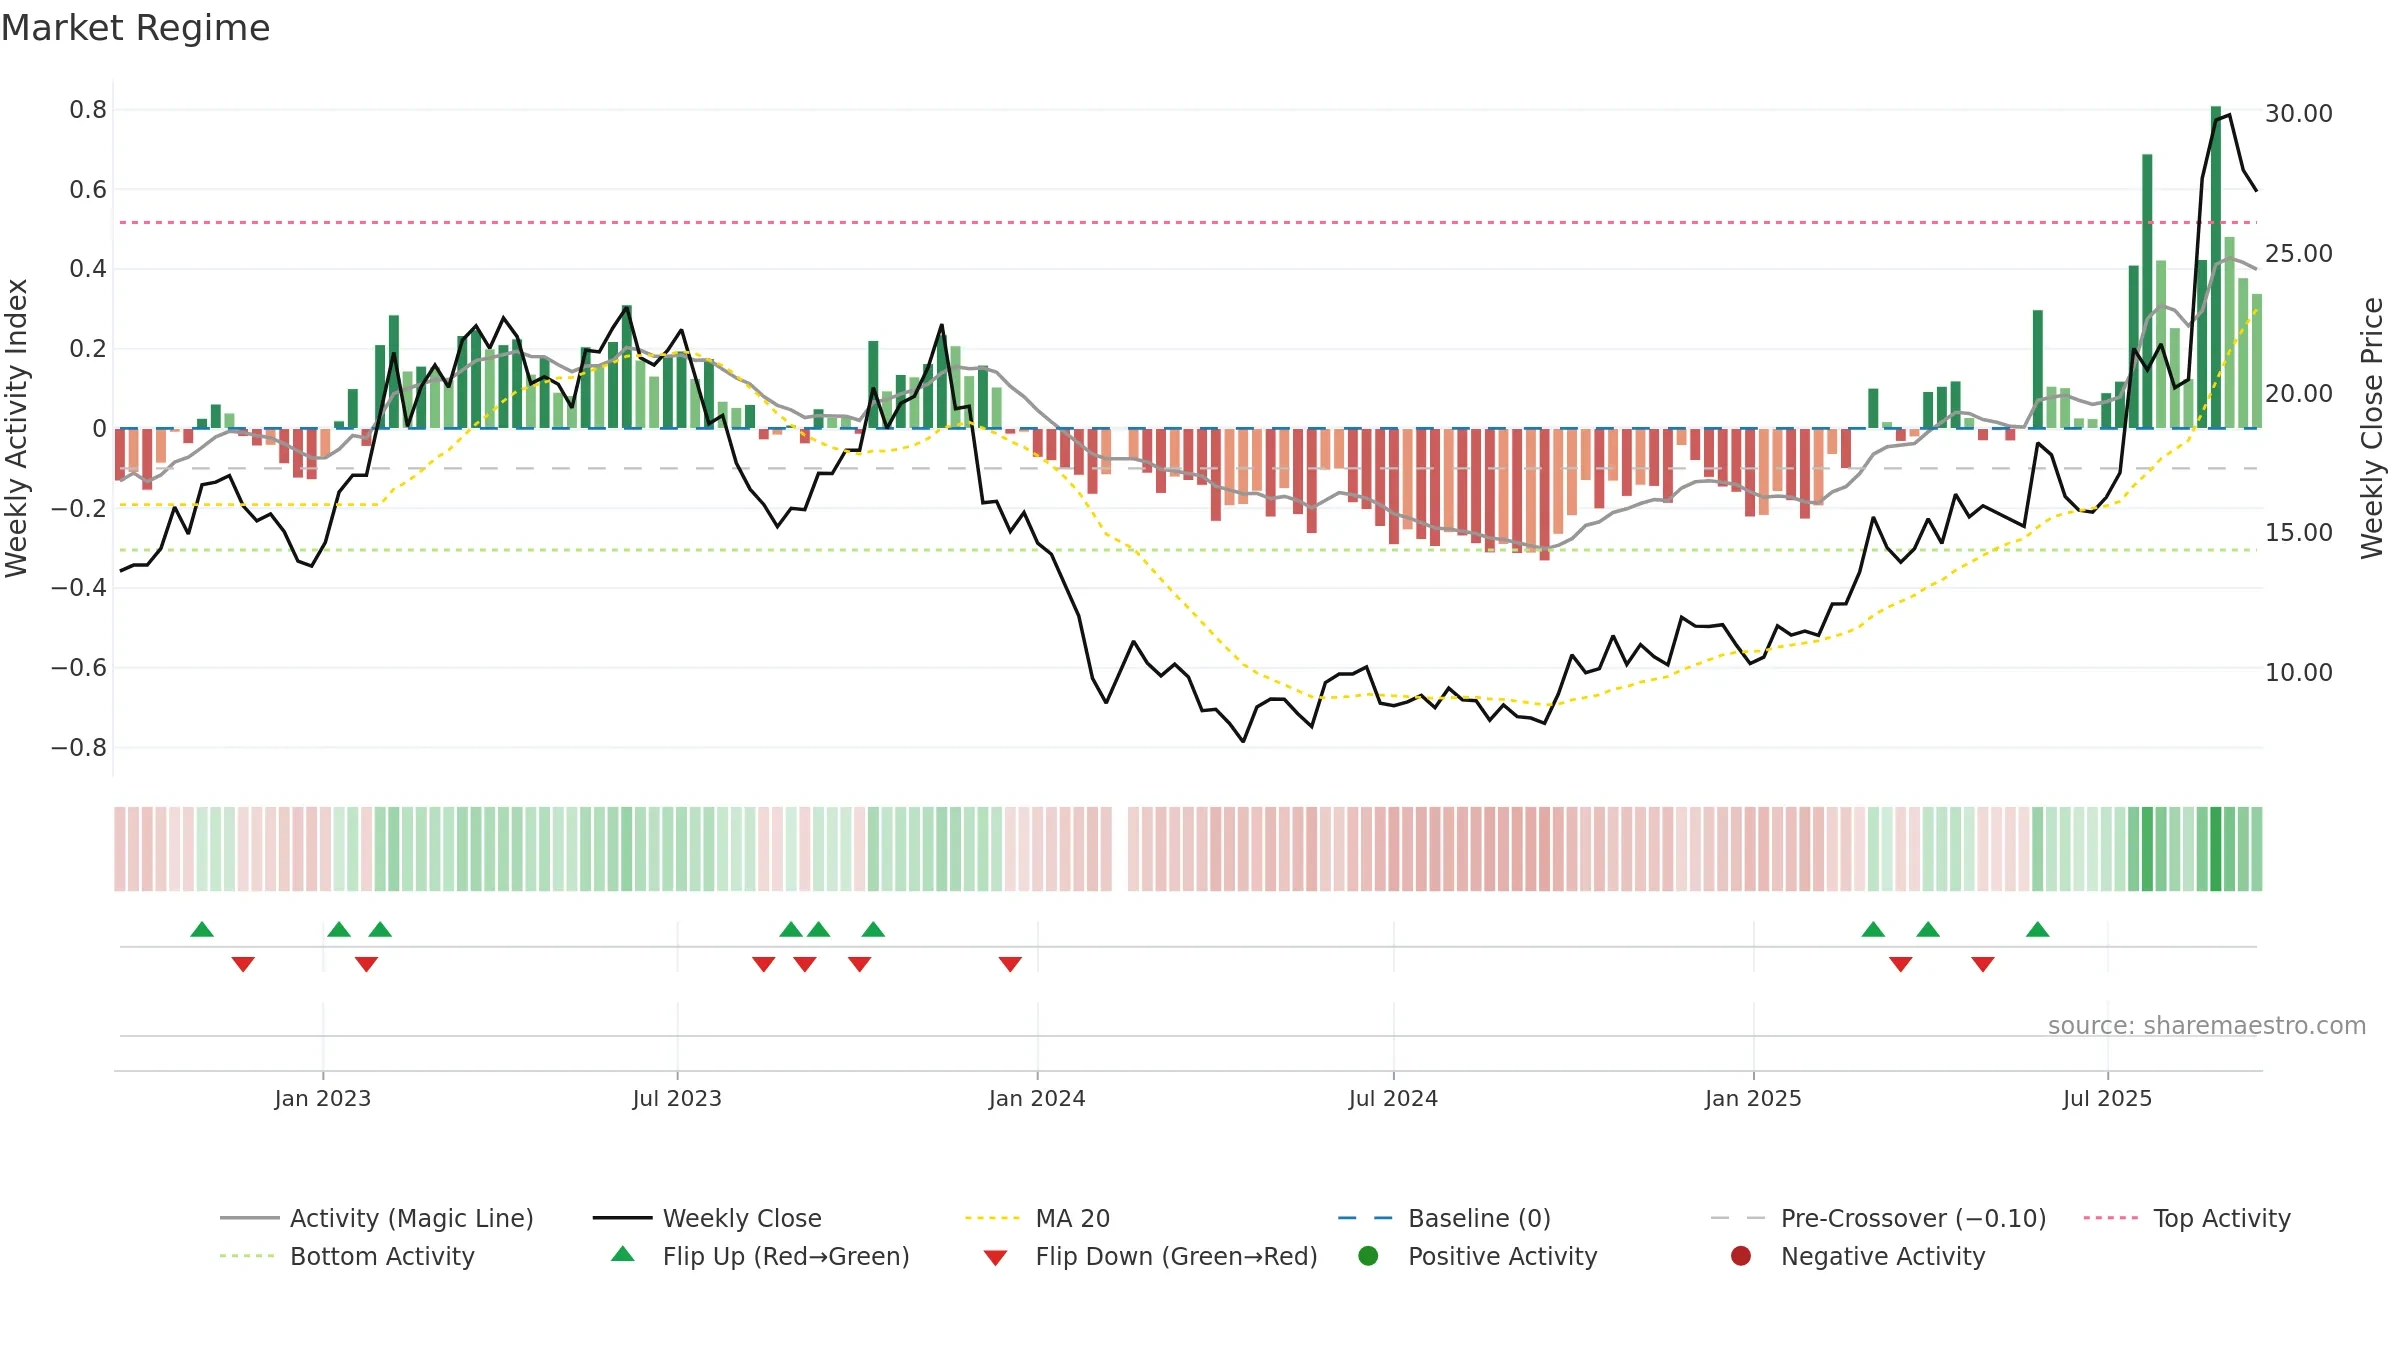Toggle the Baseline (0) legend entry
2400x1350 pixels.
click(x=1444, y=1218)
